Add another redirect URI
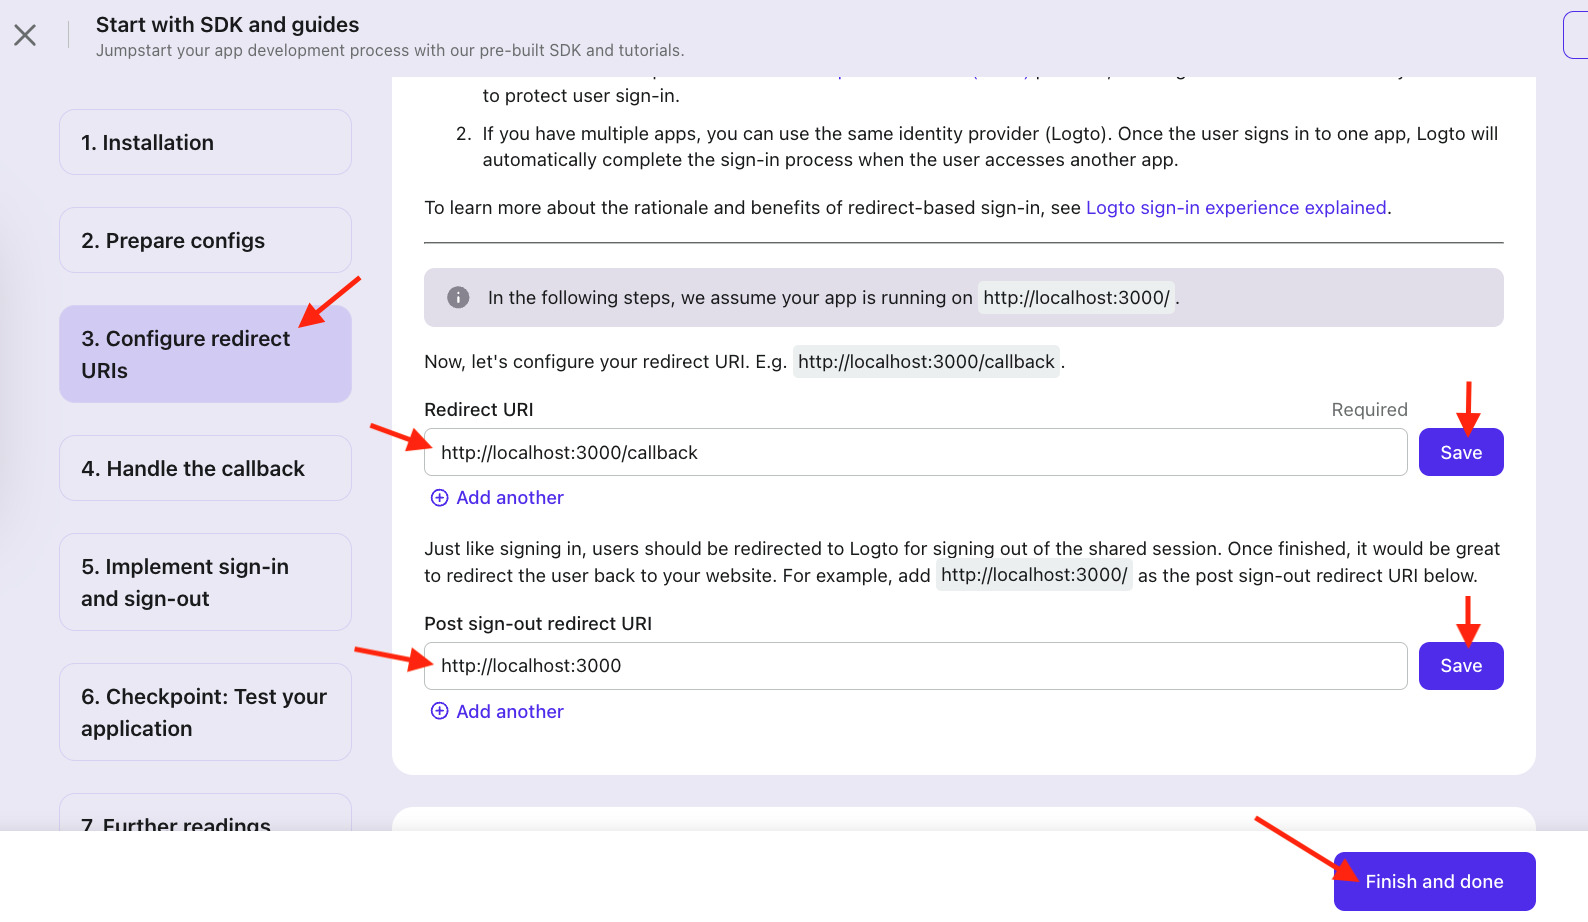Image resolution: width=1588 pixels, height=922 pixels. click(x=497, y=497)
